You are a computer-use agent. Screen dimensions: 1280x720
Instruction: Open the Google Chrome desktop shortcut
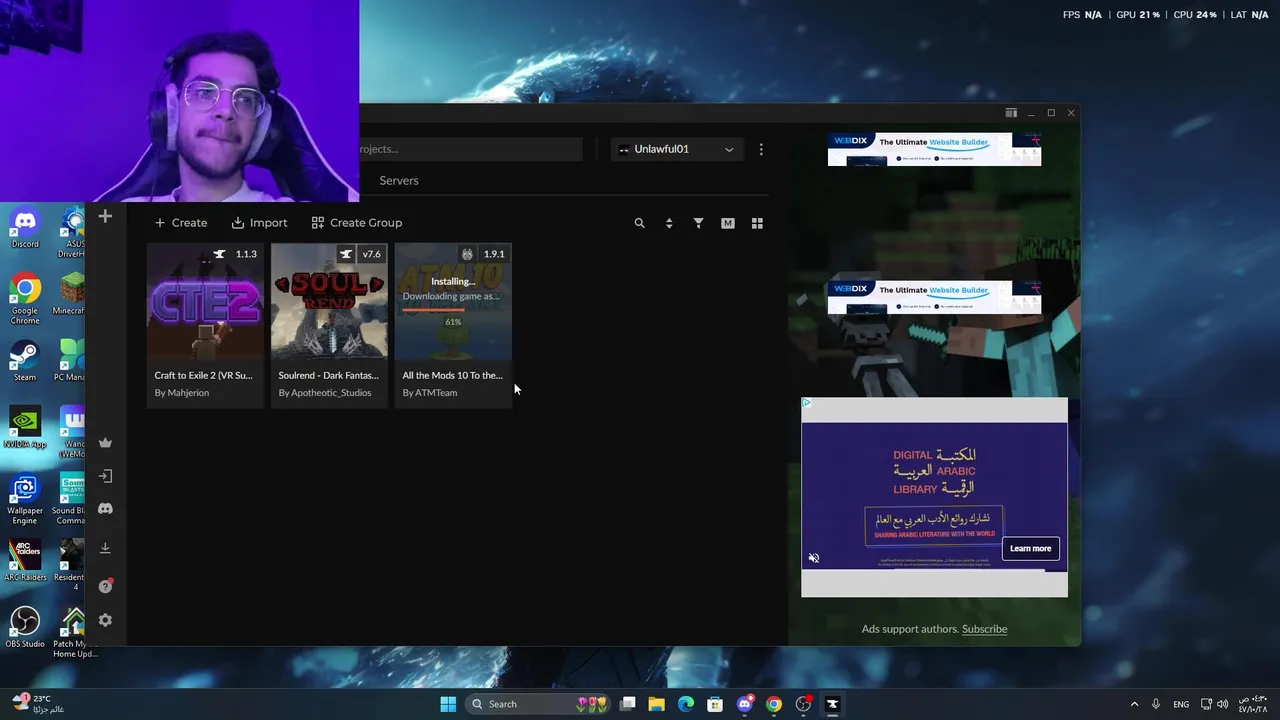(x=25, y=300)
